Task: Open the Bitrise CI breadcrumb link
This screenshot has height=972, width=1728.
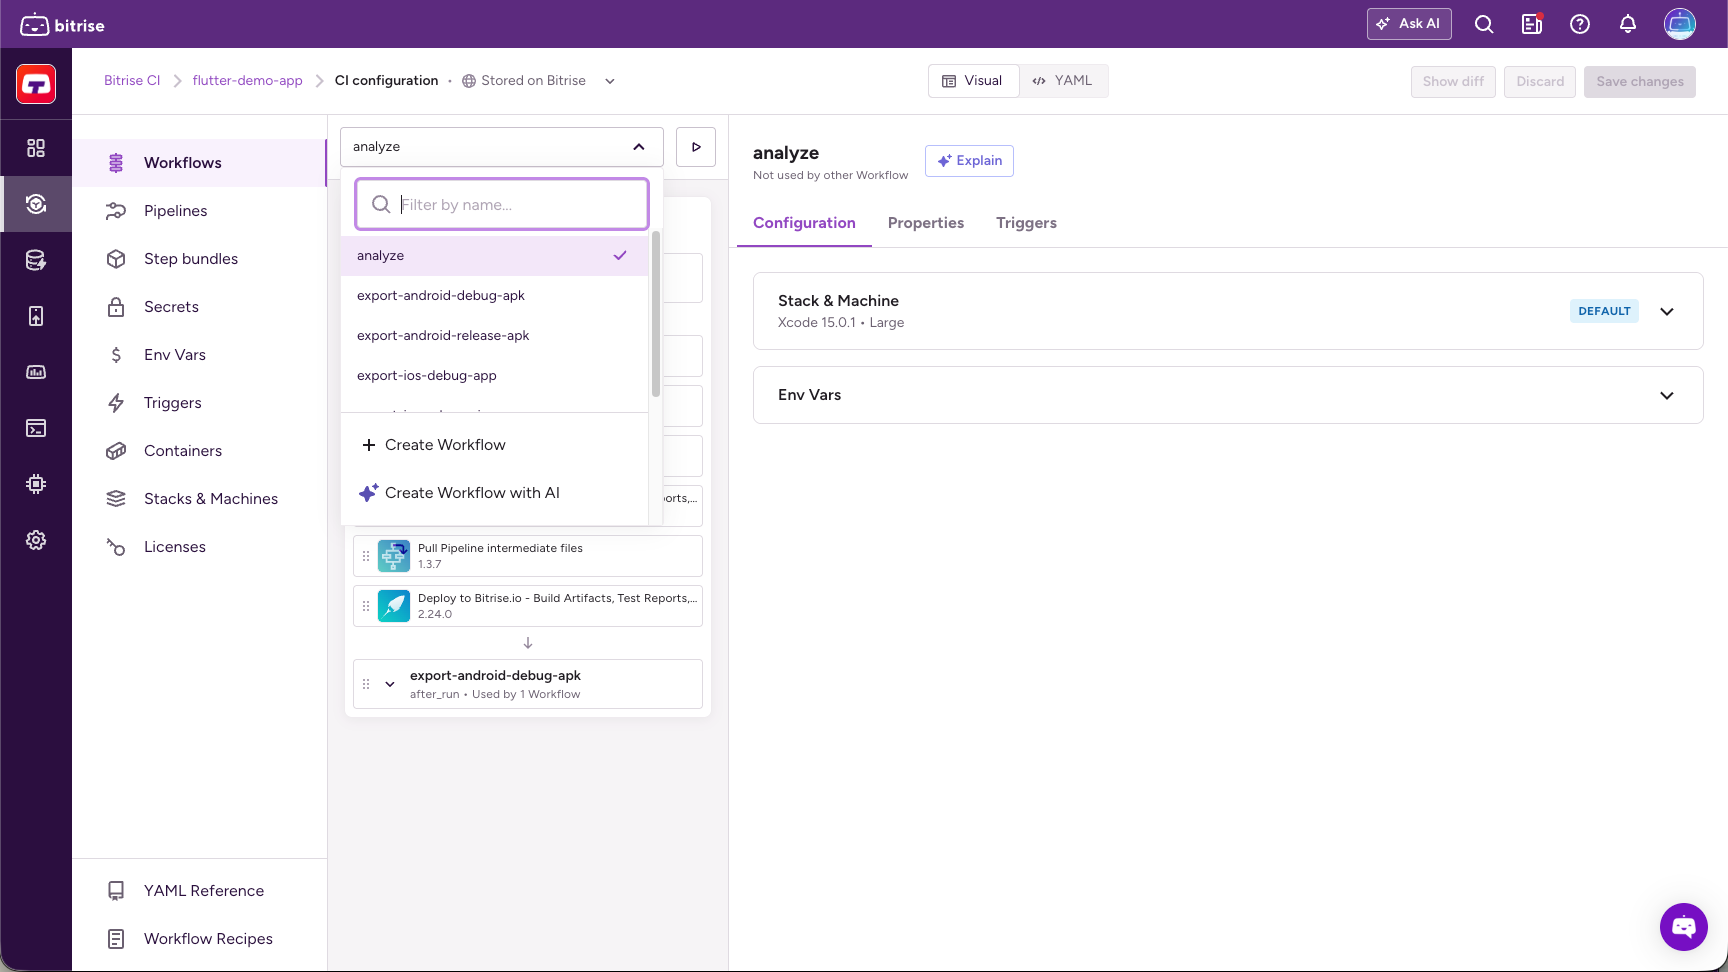Action: 132,81
